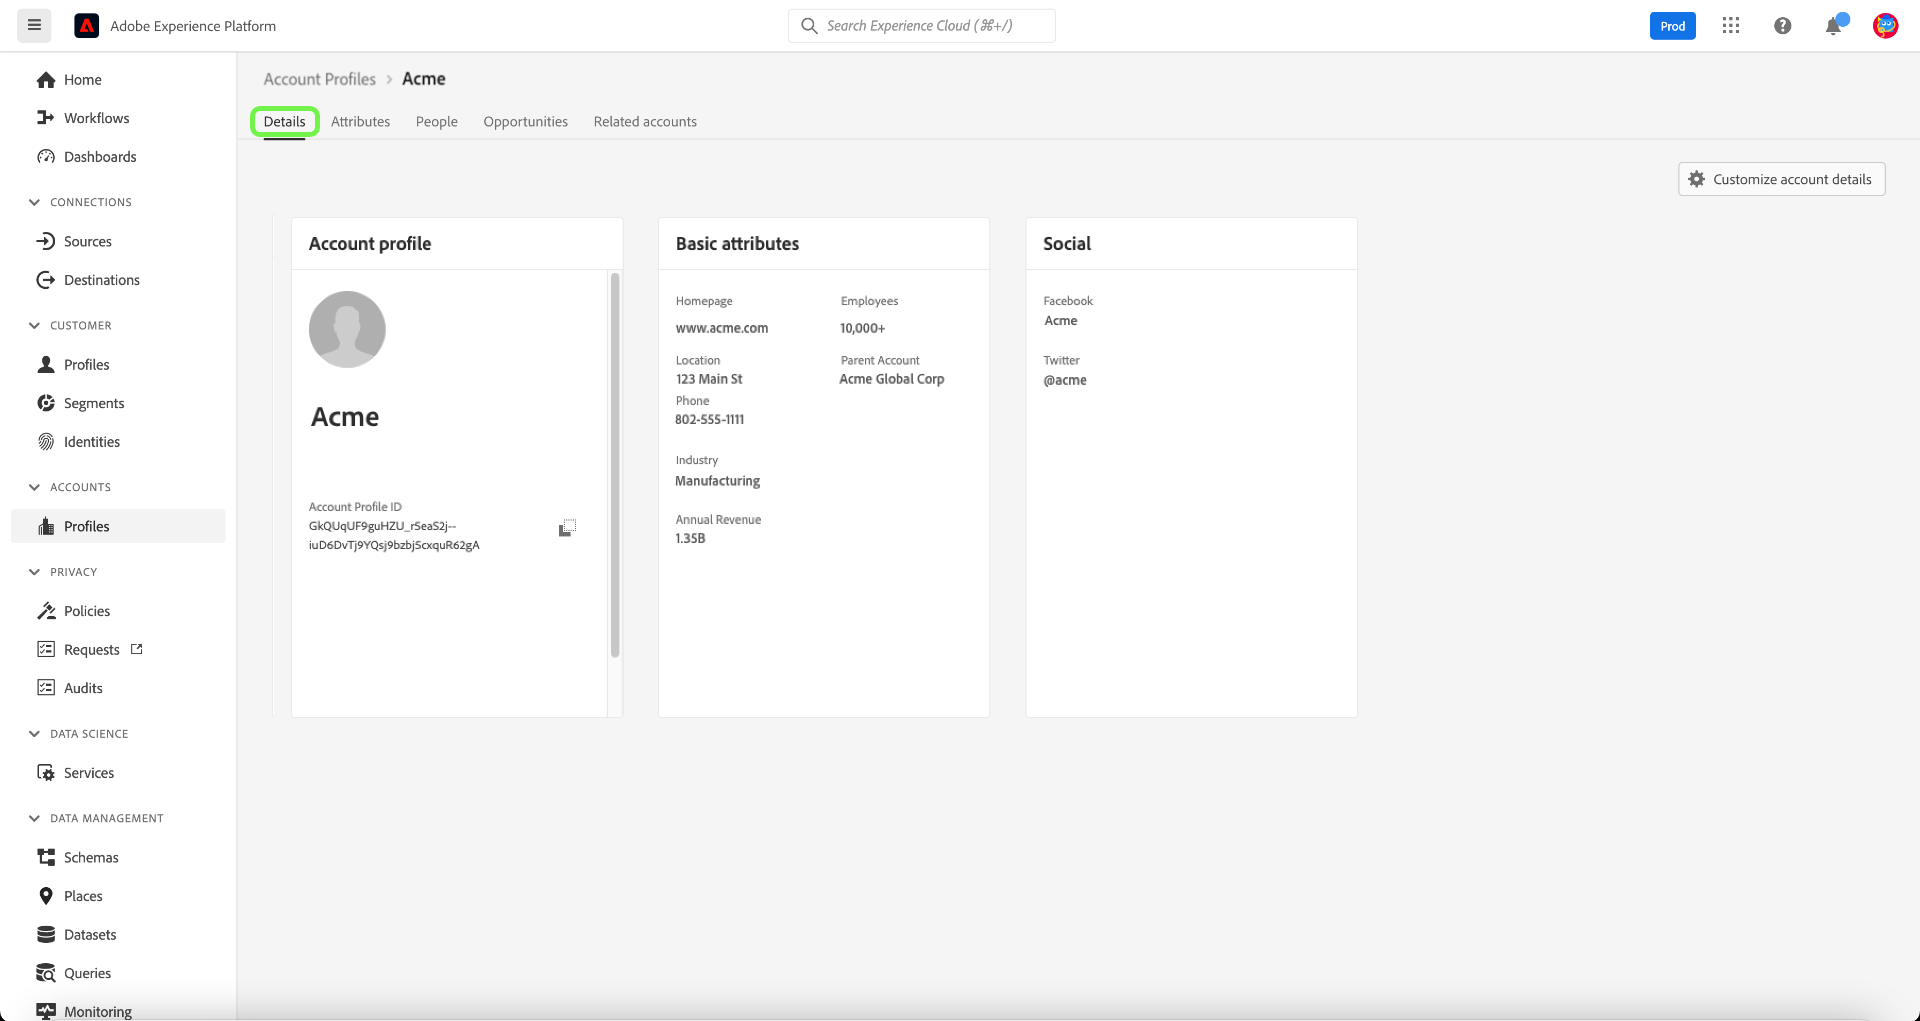Click the 1.35B annual revenue value
1920x1021 pixels.
pyautogui.click(x=690, y=538)
